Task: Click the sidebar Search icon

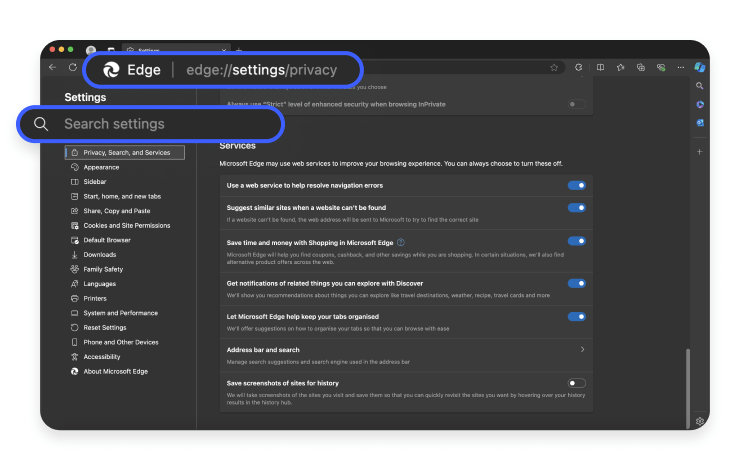Action: [x=700, y=86]
